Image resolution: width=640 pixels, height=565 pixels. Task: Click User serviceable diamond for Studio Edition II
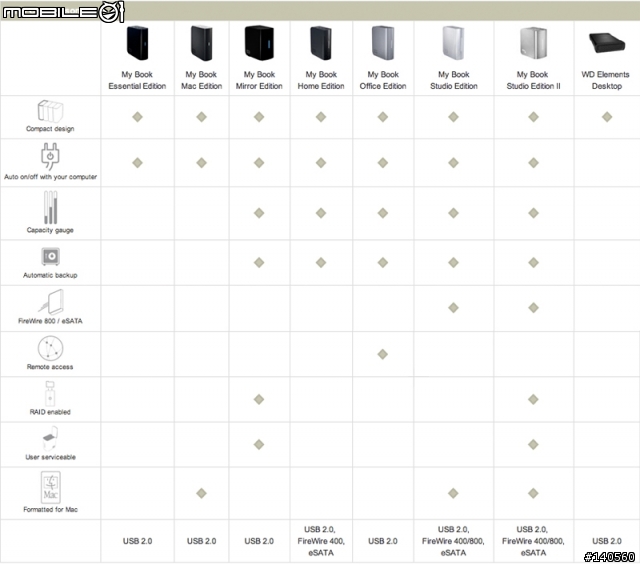pos(533,445)
